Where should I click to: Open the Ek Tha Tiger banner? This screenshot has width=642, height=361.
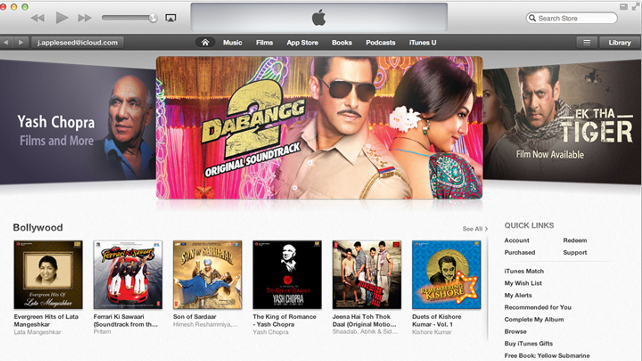tap(562, 122)
